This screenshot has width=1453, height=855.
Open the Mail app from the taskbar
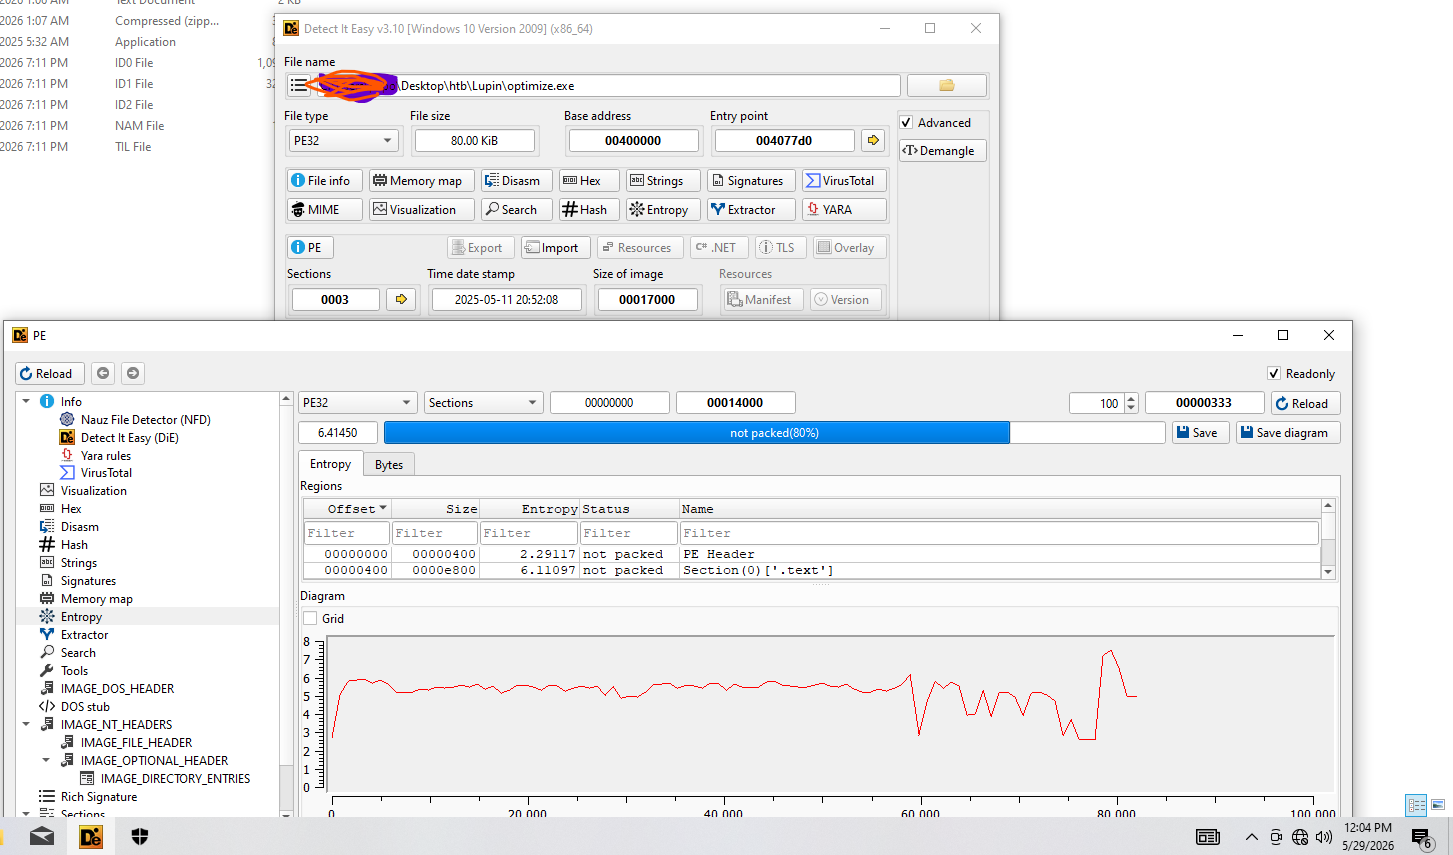[42, 837]
